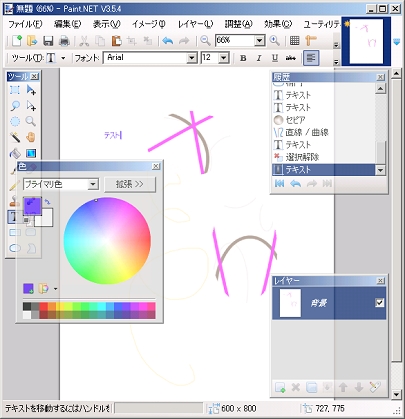Select the Pan hand tool

(x=31, y=137)
